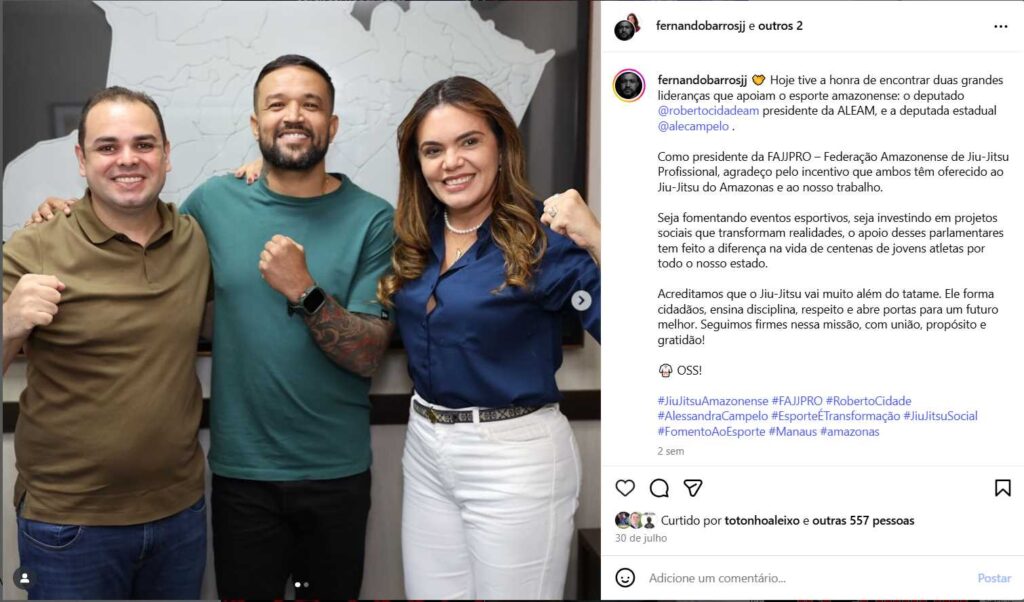This screenshot has height=602, width=1024.
Task: Open the three-dot more options menu
Action: pyautogui.click(x=1000, y=26)
